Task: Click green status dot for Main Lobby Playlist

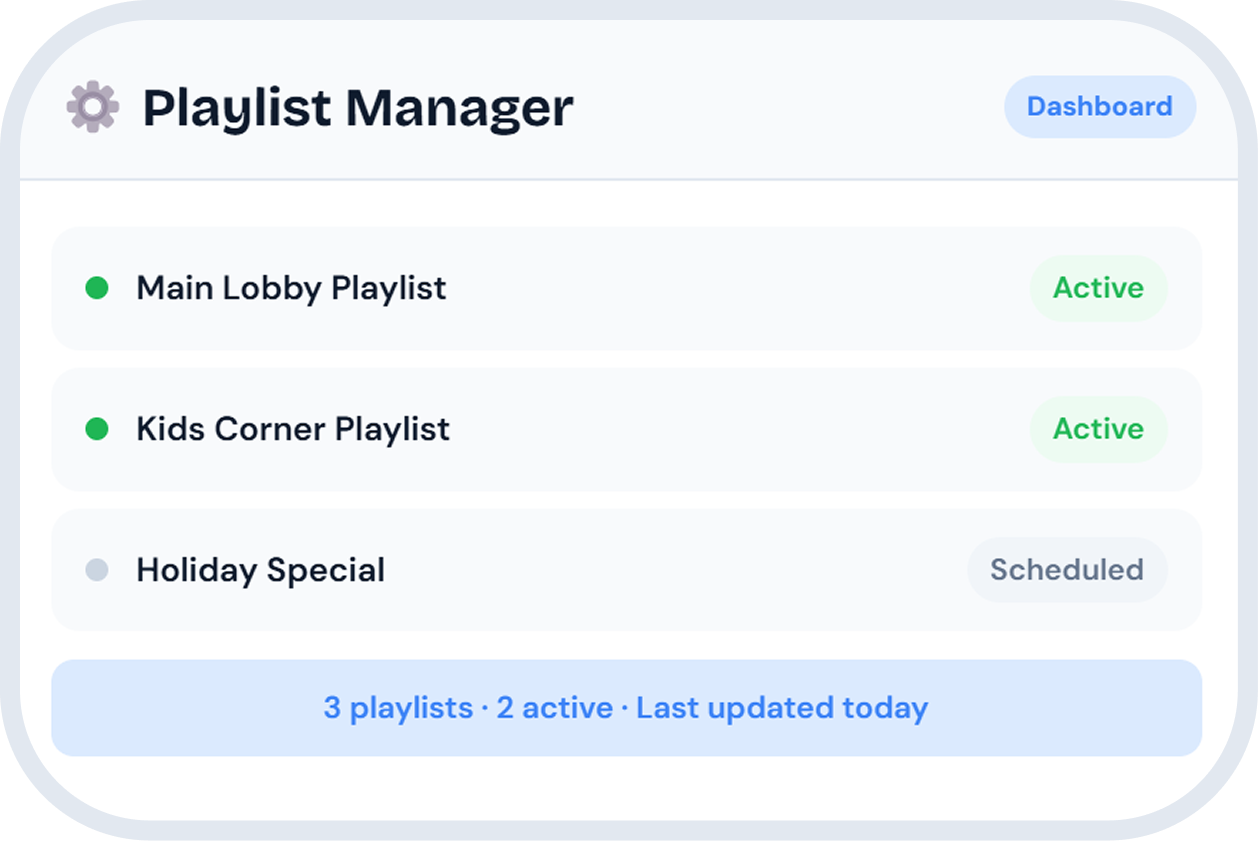Action: 97,289
